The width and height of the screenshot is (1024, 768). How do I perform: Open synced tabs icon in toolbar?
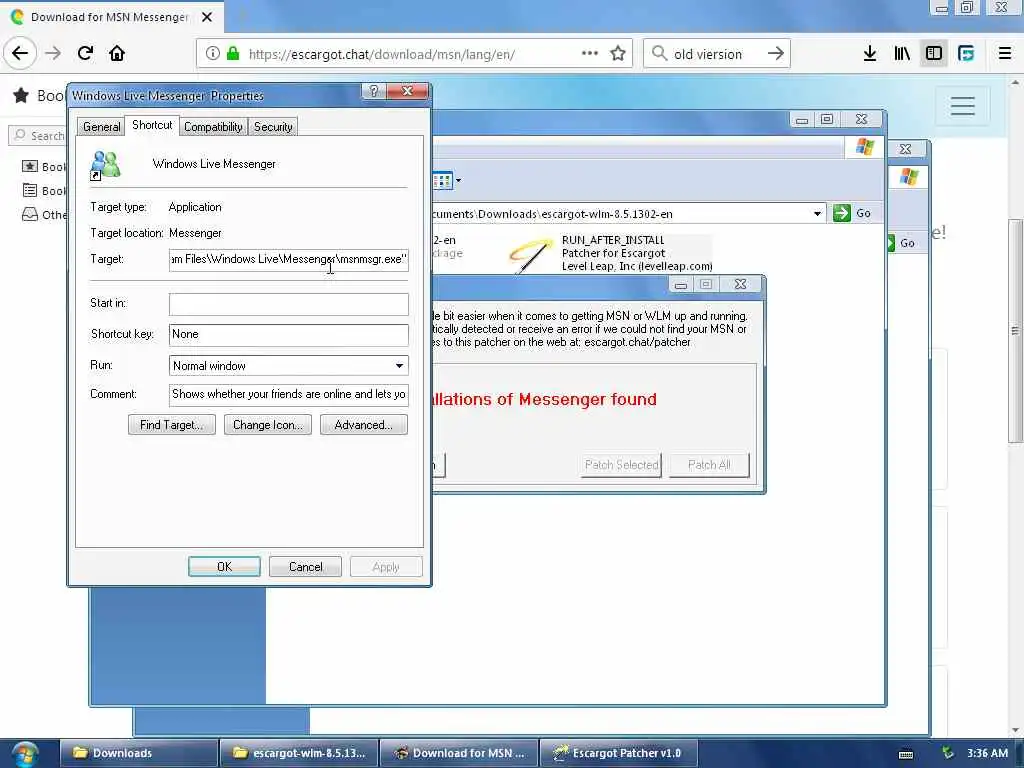click(x=966, y=53)
